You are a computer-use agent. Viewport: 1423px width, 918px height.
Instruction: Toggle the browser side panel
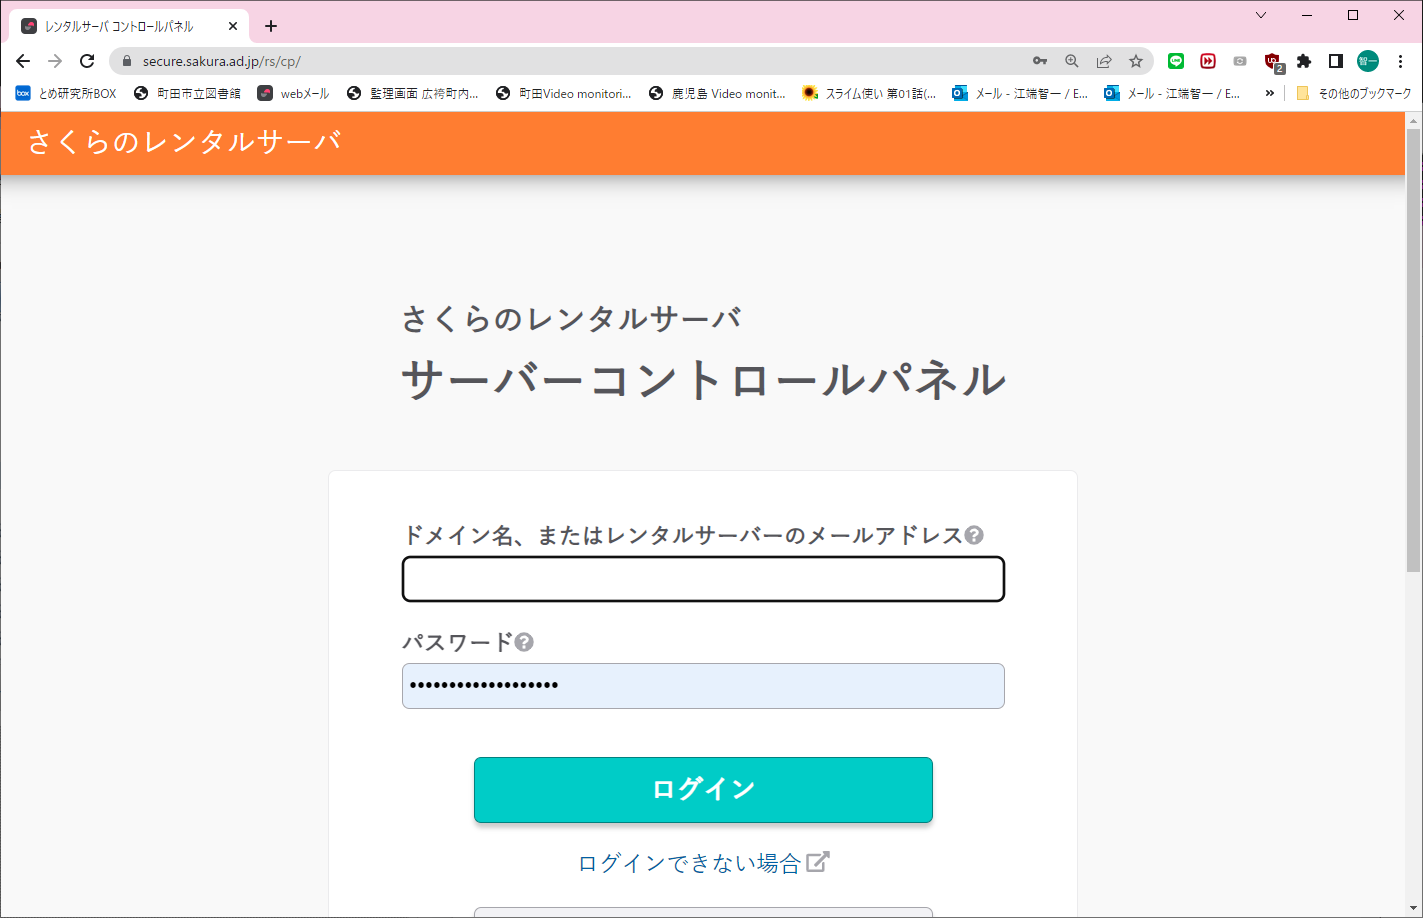coord(1335,61)
